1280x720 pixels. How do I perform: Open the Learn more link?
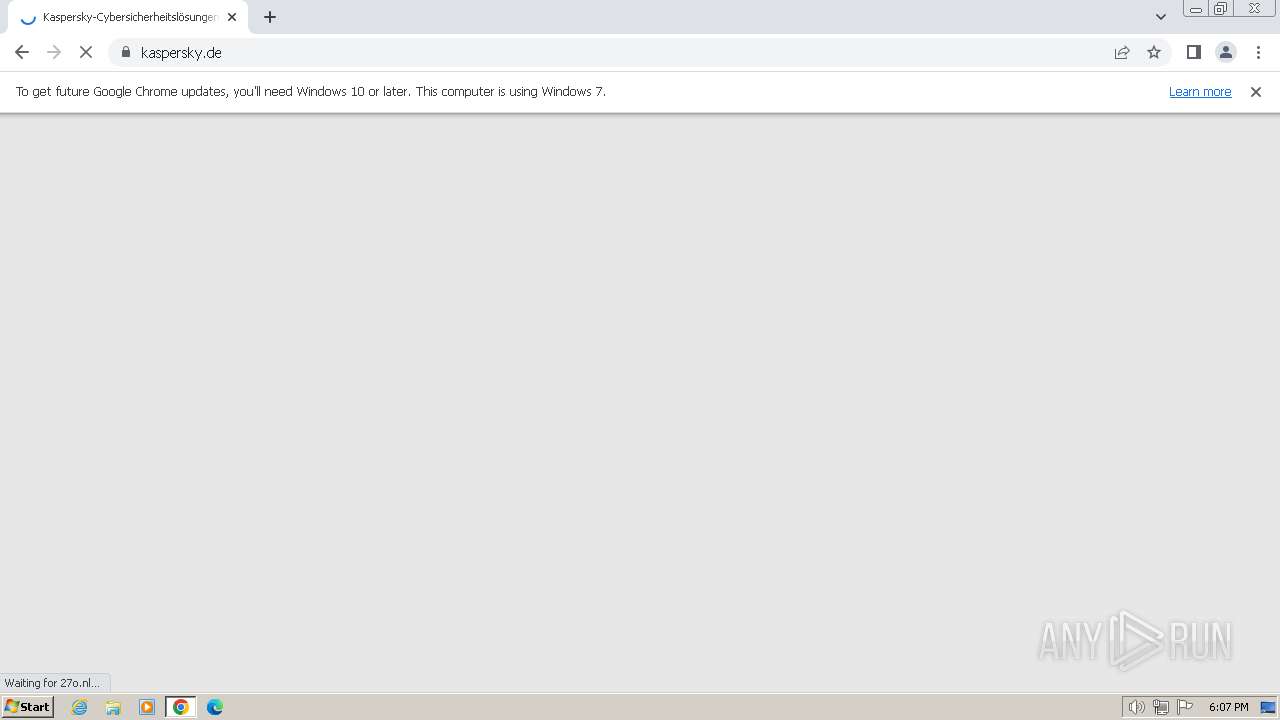tap(1200, 92)
